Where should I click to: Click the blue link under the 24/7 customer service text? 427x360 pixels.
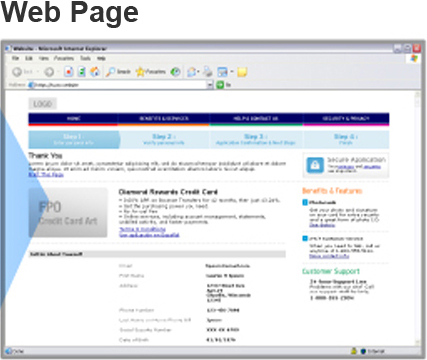coord(329,256)
